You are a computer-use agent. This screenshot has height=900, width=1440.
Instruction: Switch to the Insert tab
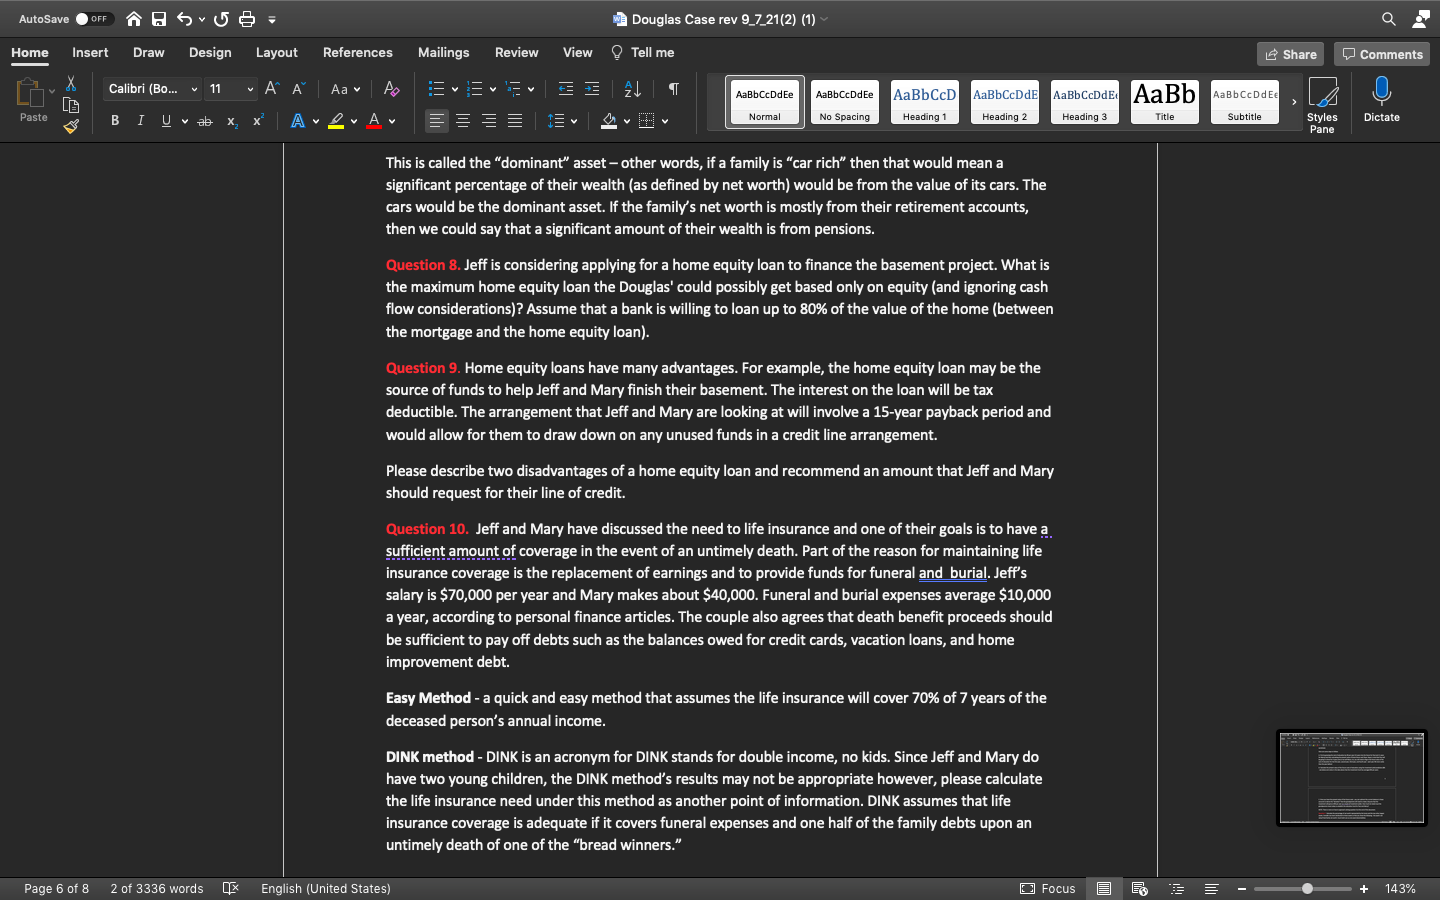click(90, 53)
